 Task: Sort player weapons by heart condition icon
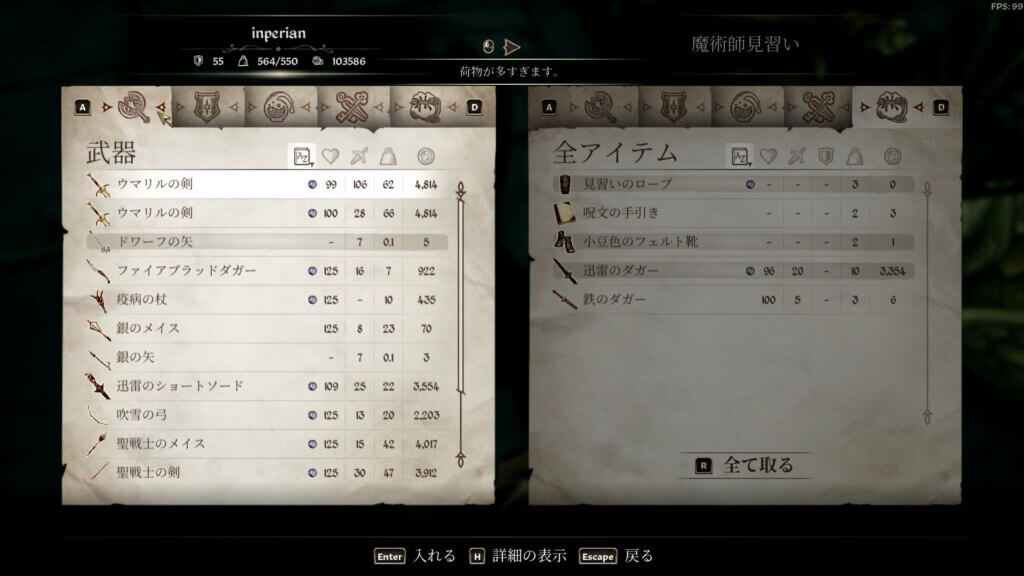[330, 156]
